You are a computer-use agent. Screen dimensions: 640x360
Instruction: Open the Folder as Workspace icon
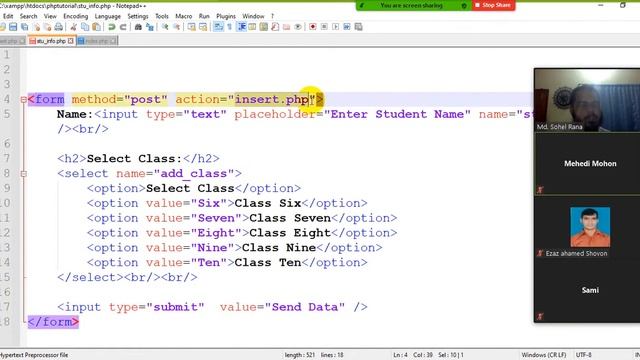(x=287, y=27)
